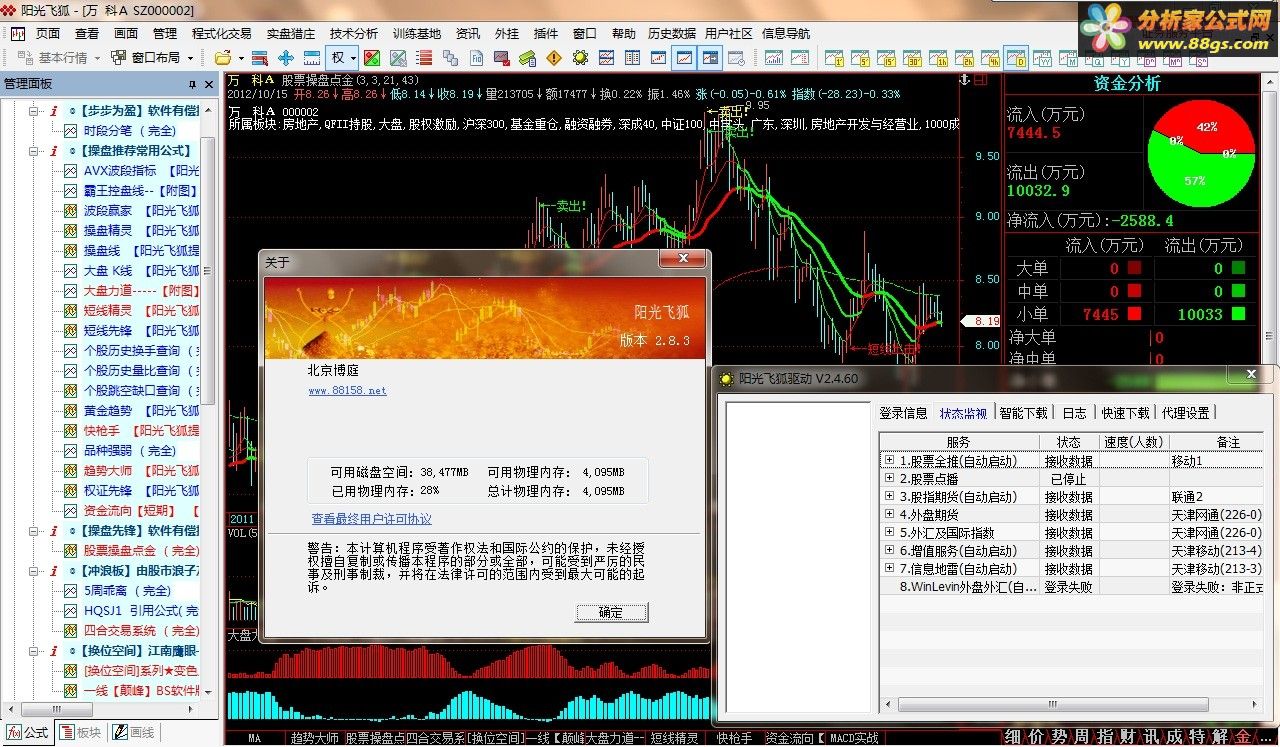Open the 技术分析 menu
The image size is (1280, 747).
354,33
